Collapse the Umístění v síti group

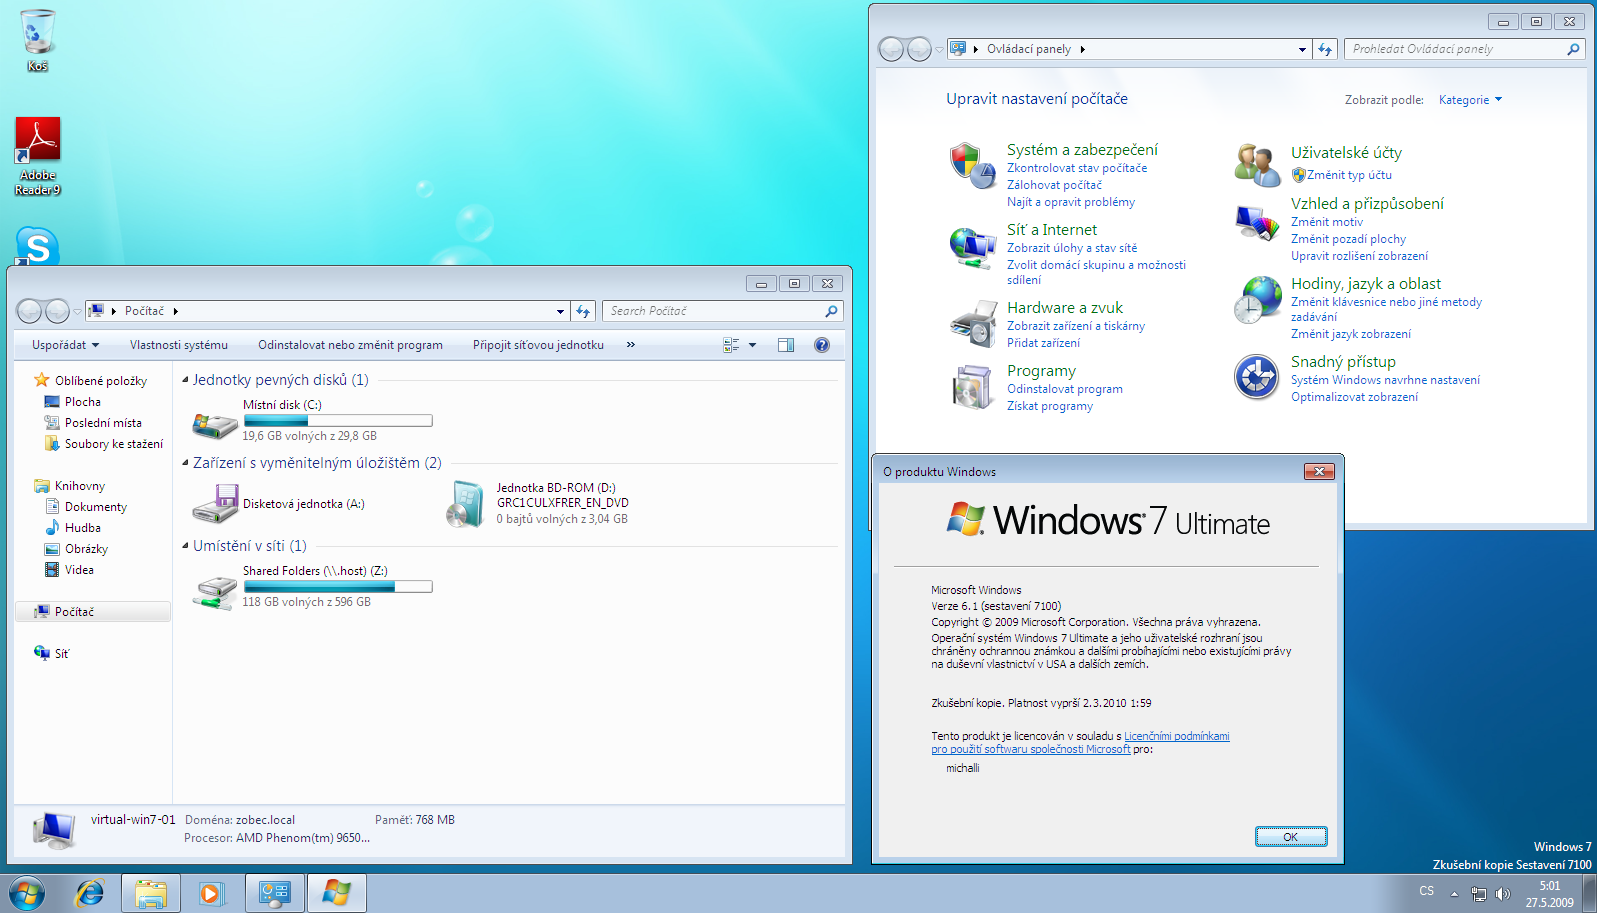[x=186, y=546]
